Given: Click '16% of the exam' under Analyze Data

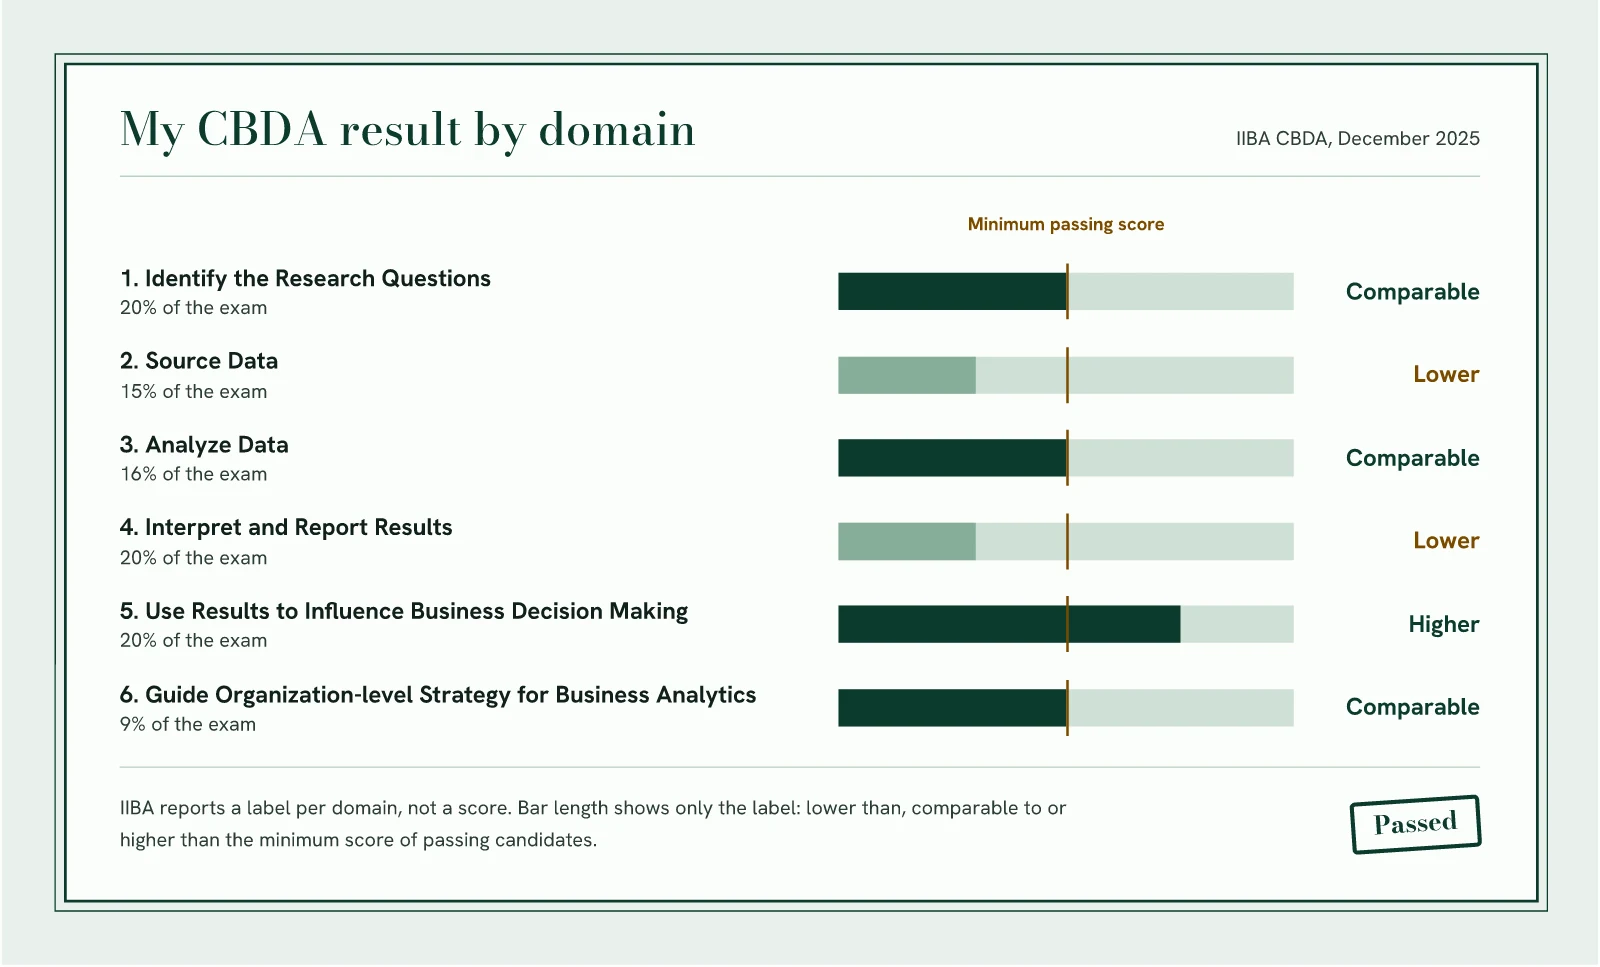Looking at the screenshot, I should pos(194,474).
